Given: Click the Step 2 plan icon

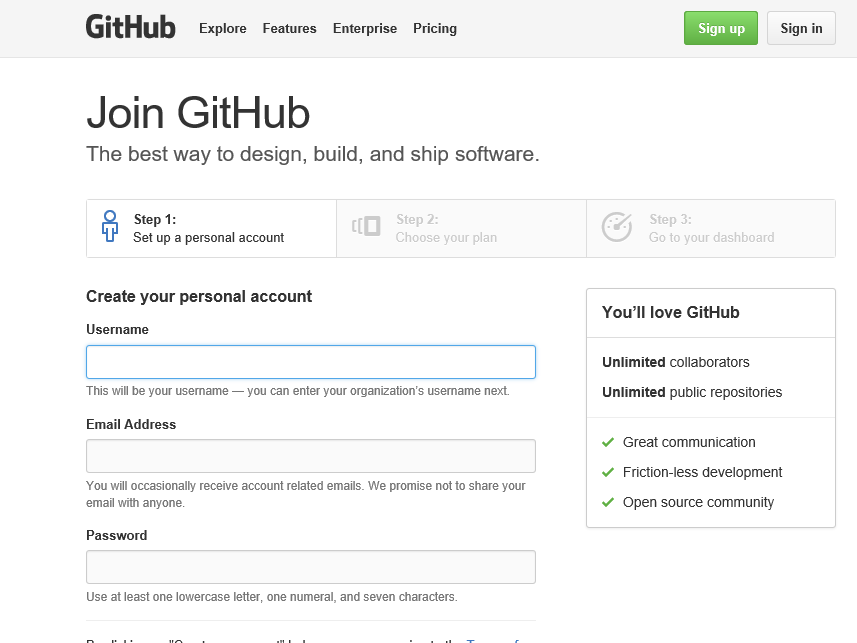Looking at the screenshot, I should (367, 226).
